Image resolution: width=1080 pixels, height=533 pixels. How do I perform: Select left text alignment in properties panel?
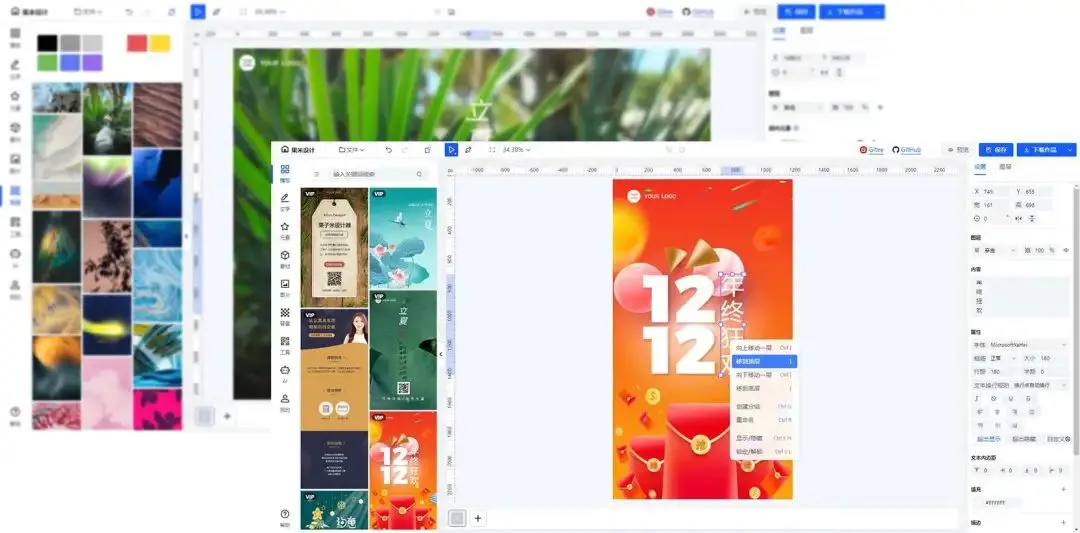click(979, 412)
